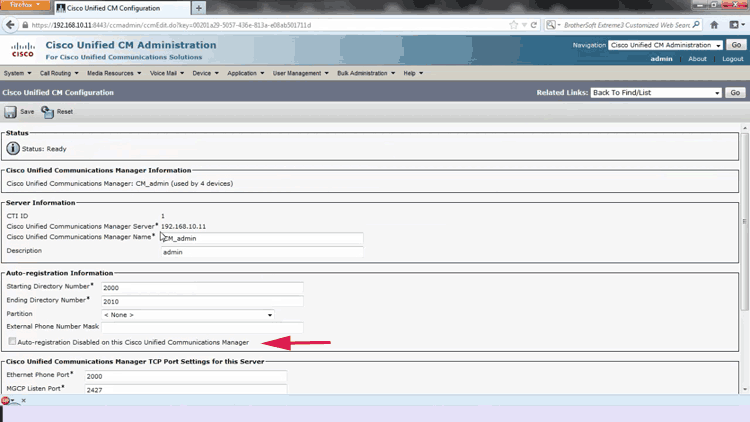Click the Ethernet Phone Port field

[186, 376]
